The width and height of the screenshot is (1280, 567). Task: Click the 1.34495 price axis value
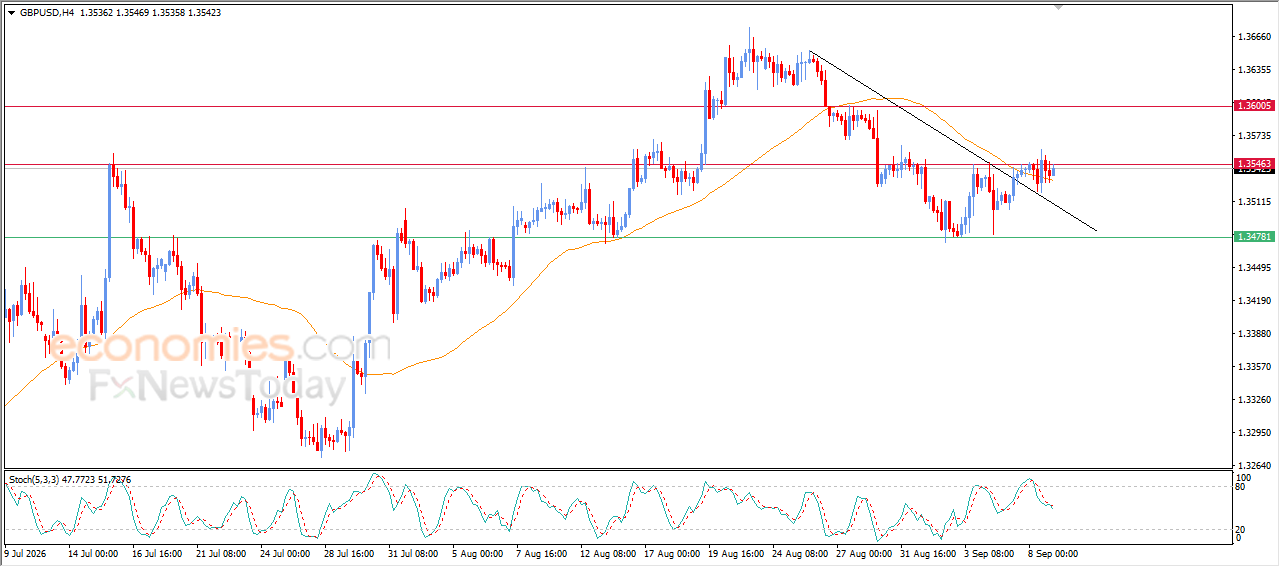pyautogui.click(x=1254, y=268)
